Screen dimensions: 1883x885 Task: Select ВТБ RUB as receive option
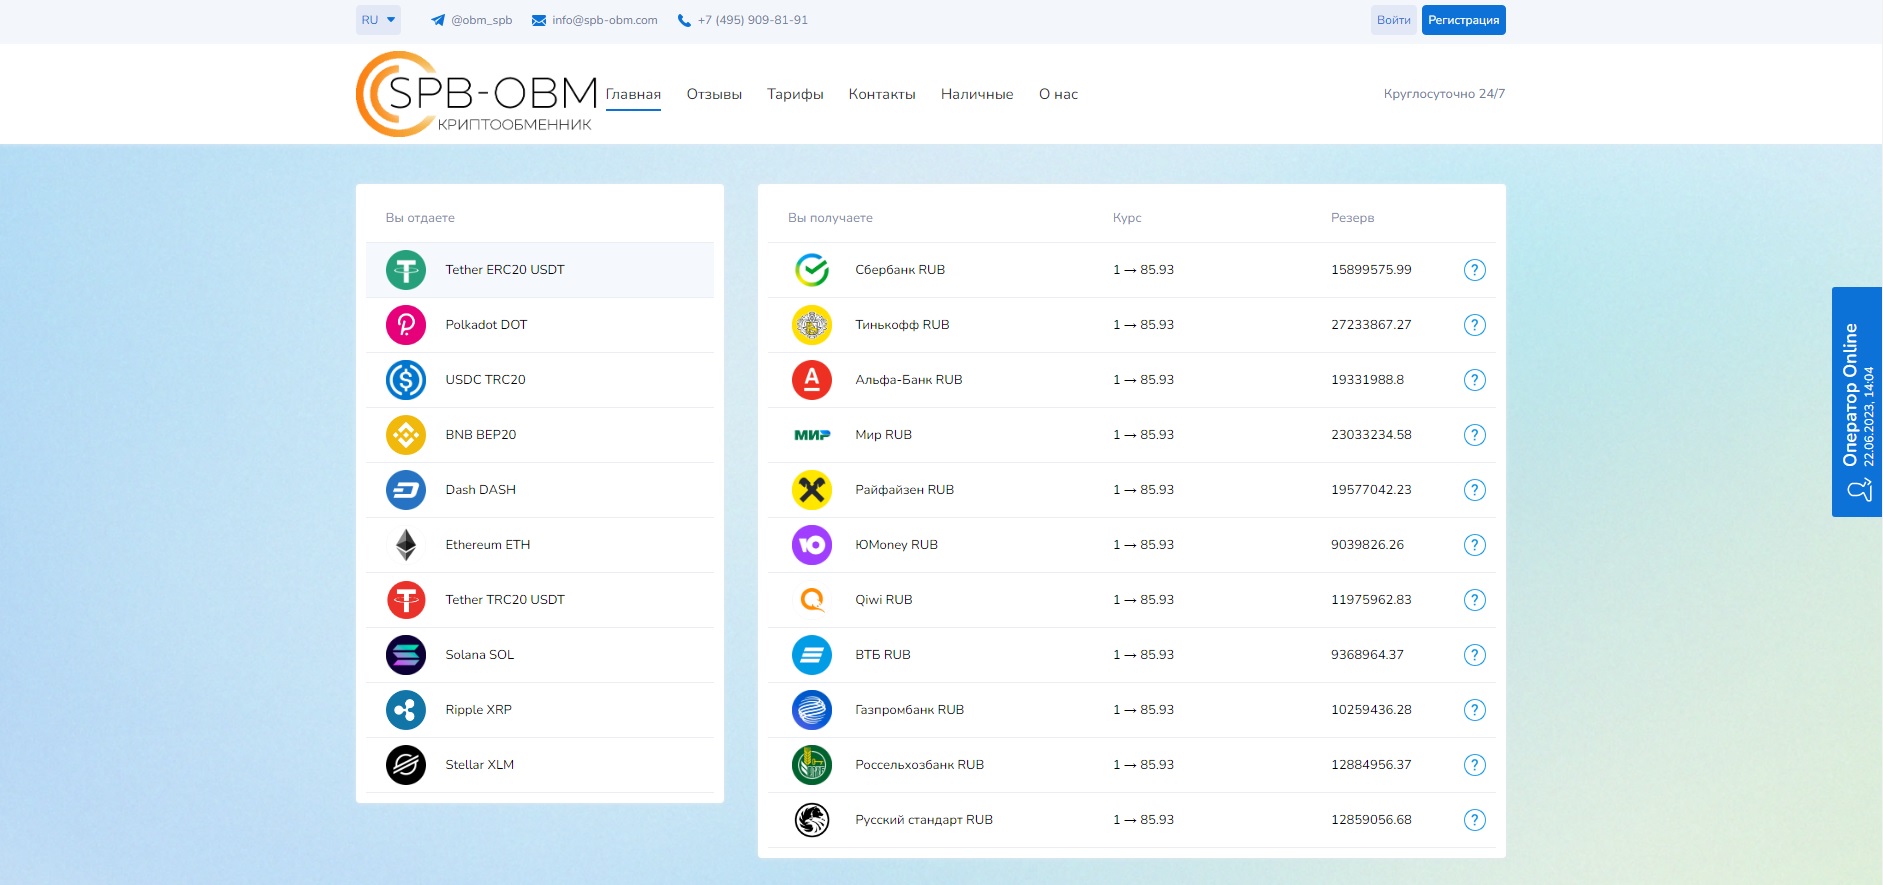(1132, 655)
